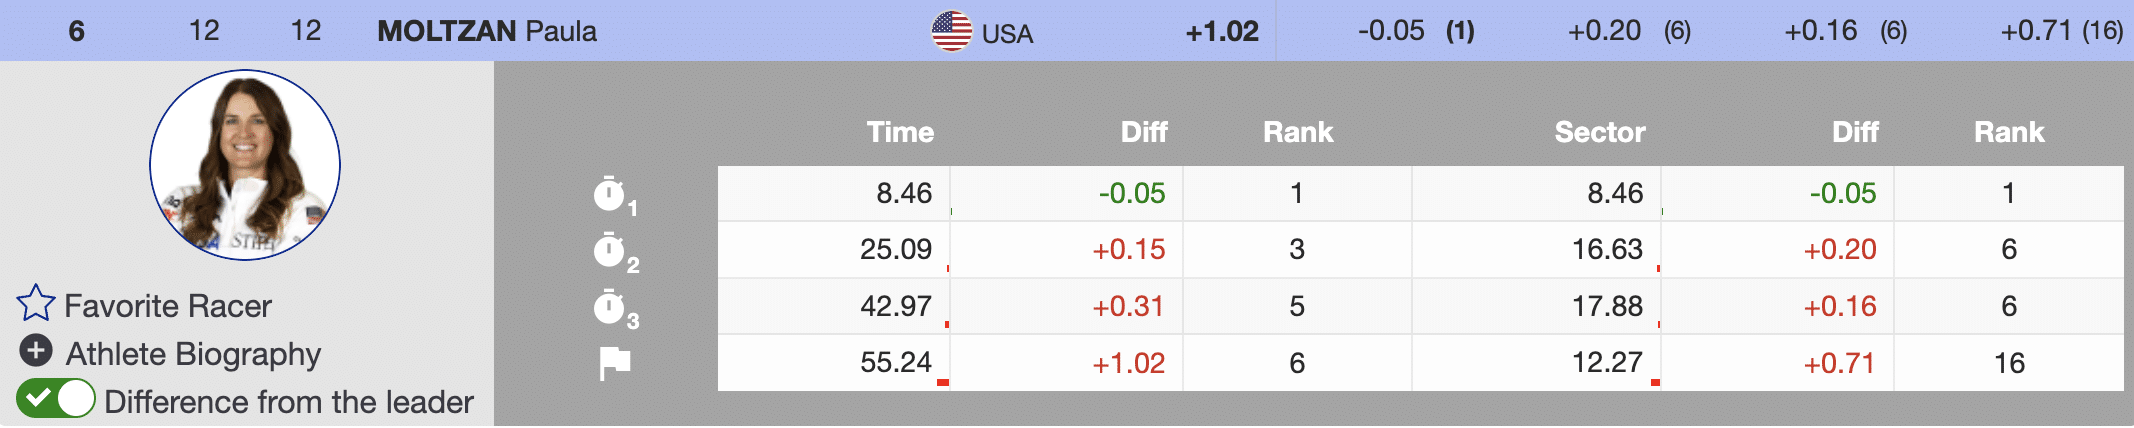Toggle Difference from the leader switch
2134x428 pixels.
pyautogui.click(x=56, y=399)
